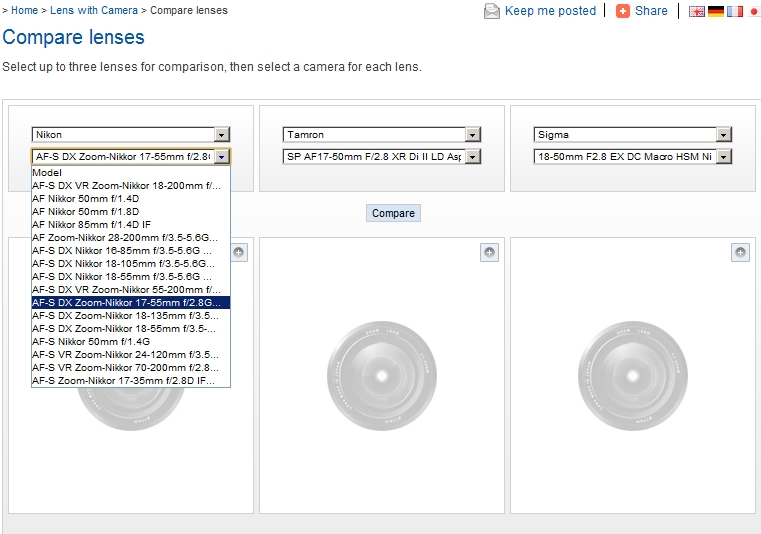Click the Keep me posted link
Viewport: 761px width, 534px height.
pyautogui.click(x=550, y=11)
